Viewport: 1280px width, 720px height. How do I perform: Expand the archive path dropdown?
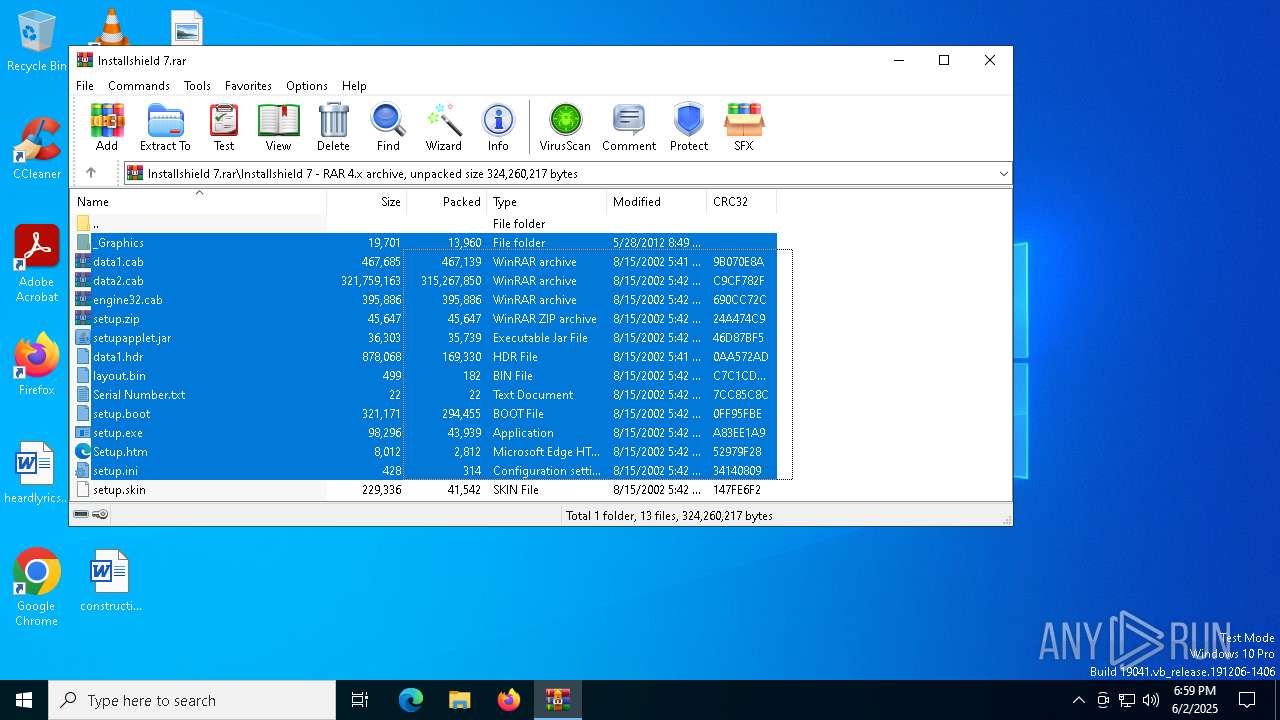point(1003,173)
